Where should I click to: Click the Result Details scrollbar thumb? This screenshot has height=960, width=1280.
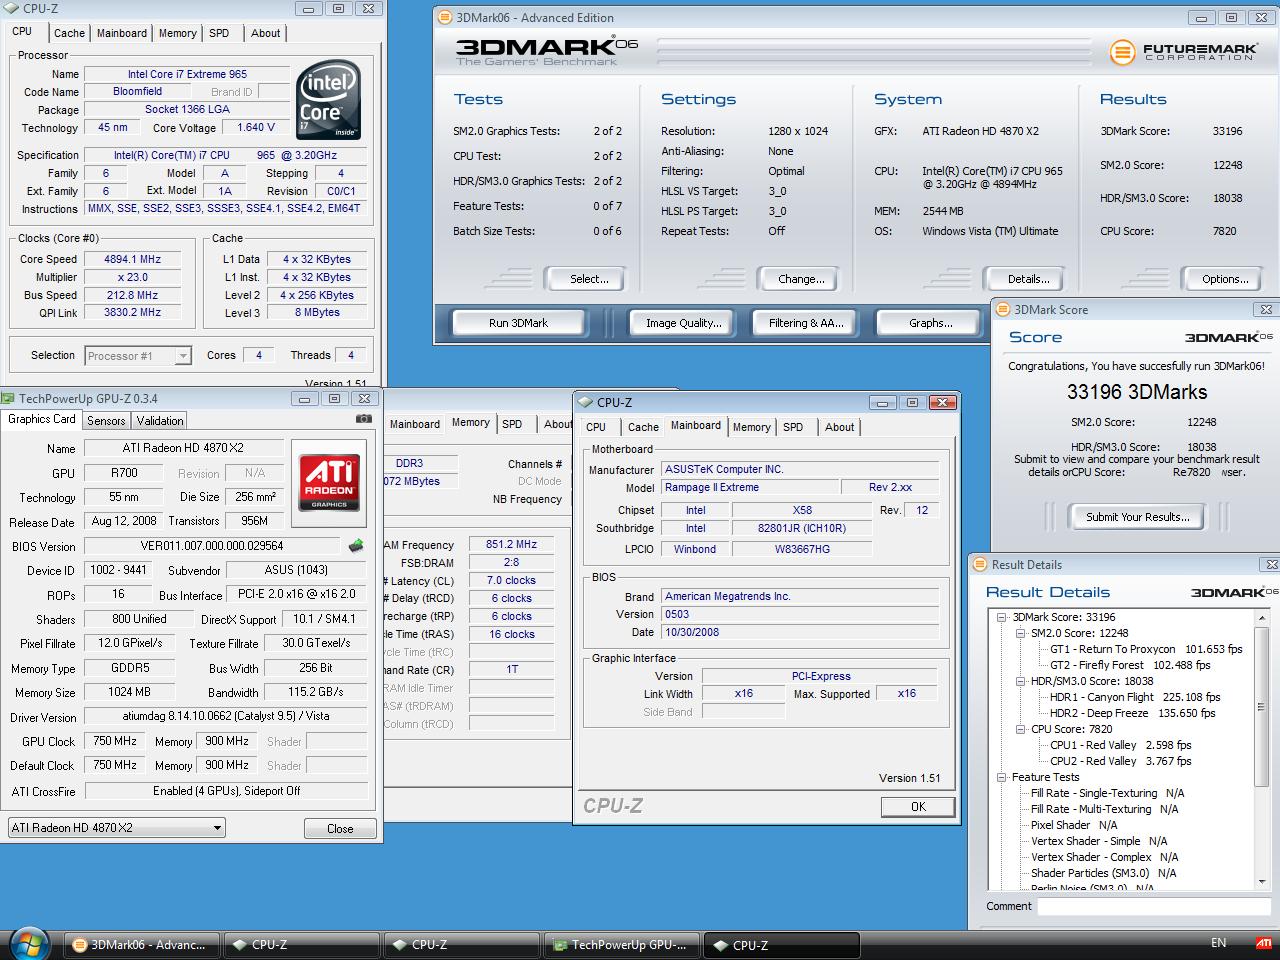1262,707
